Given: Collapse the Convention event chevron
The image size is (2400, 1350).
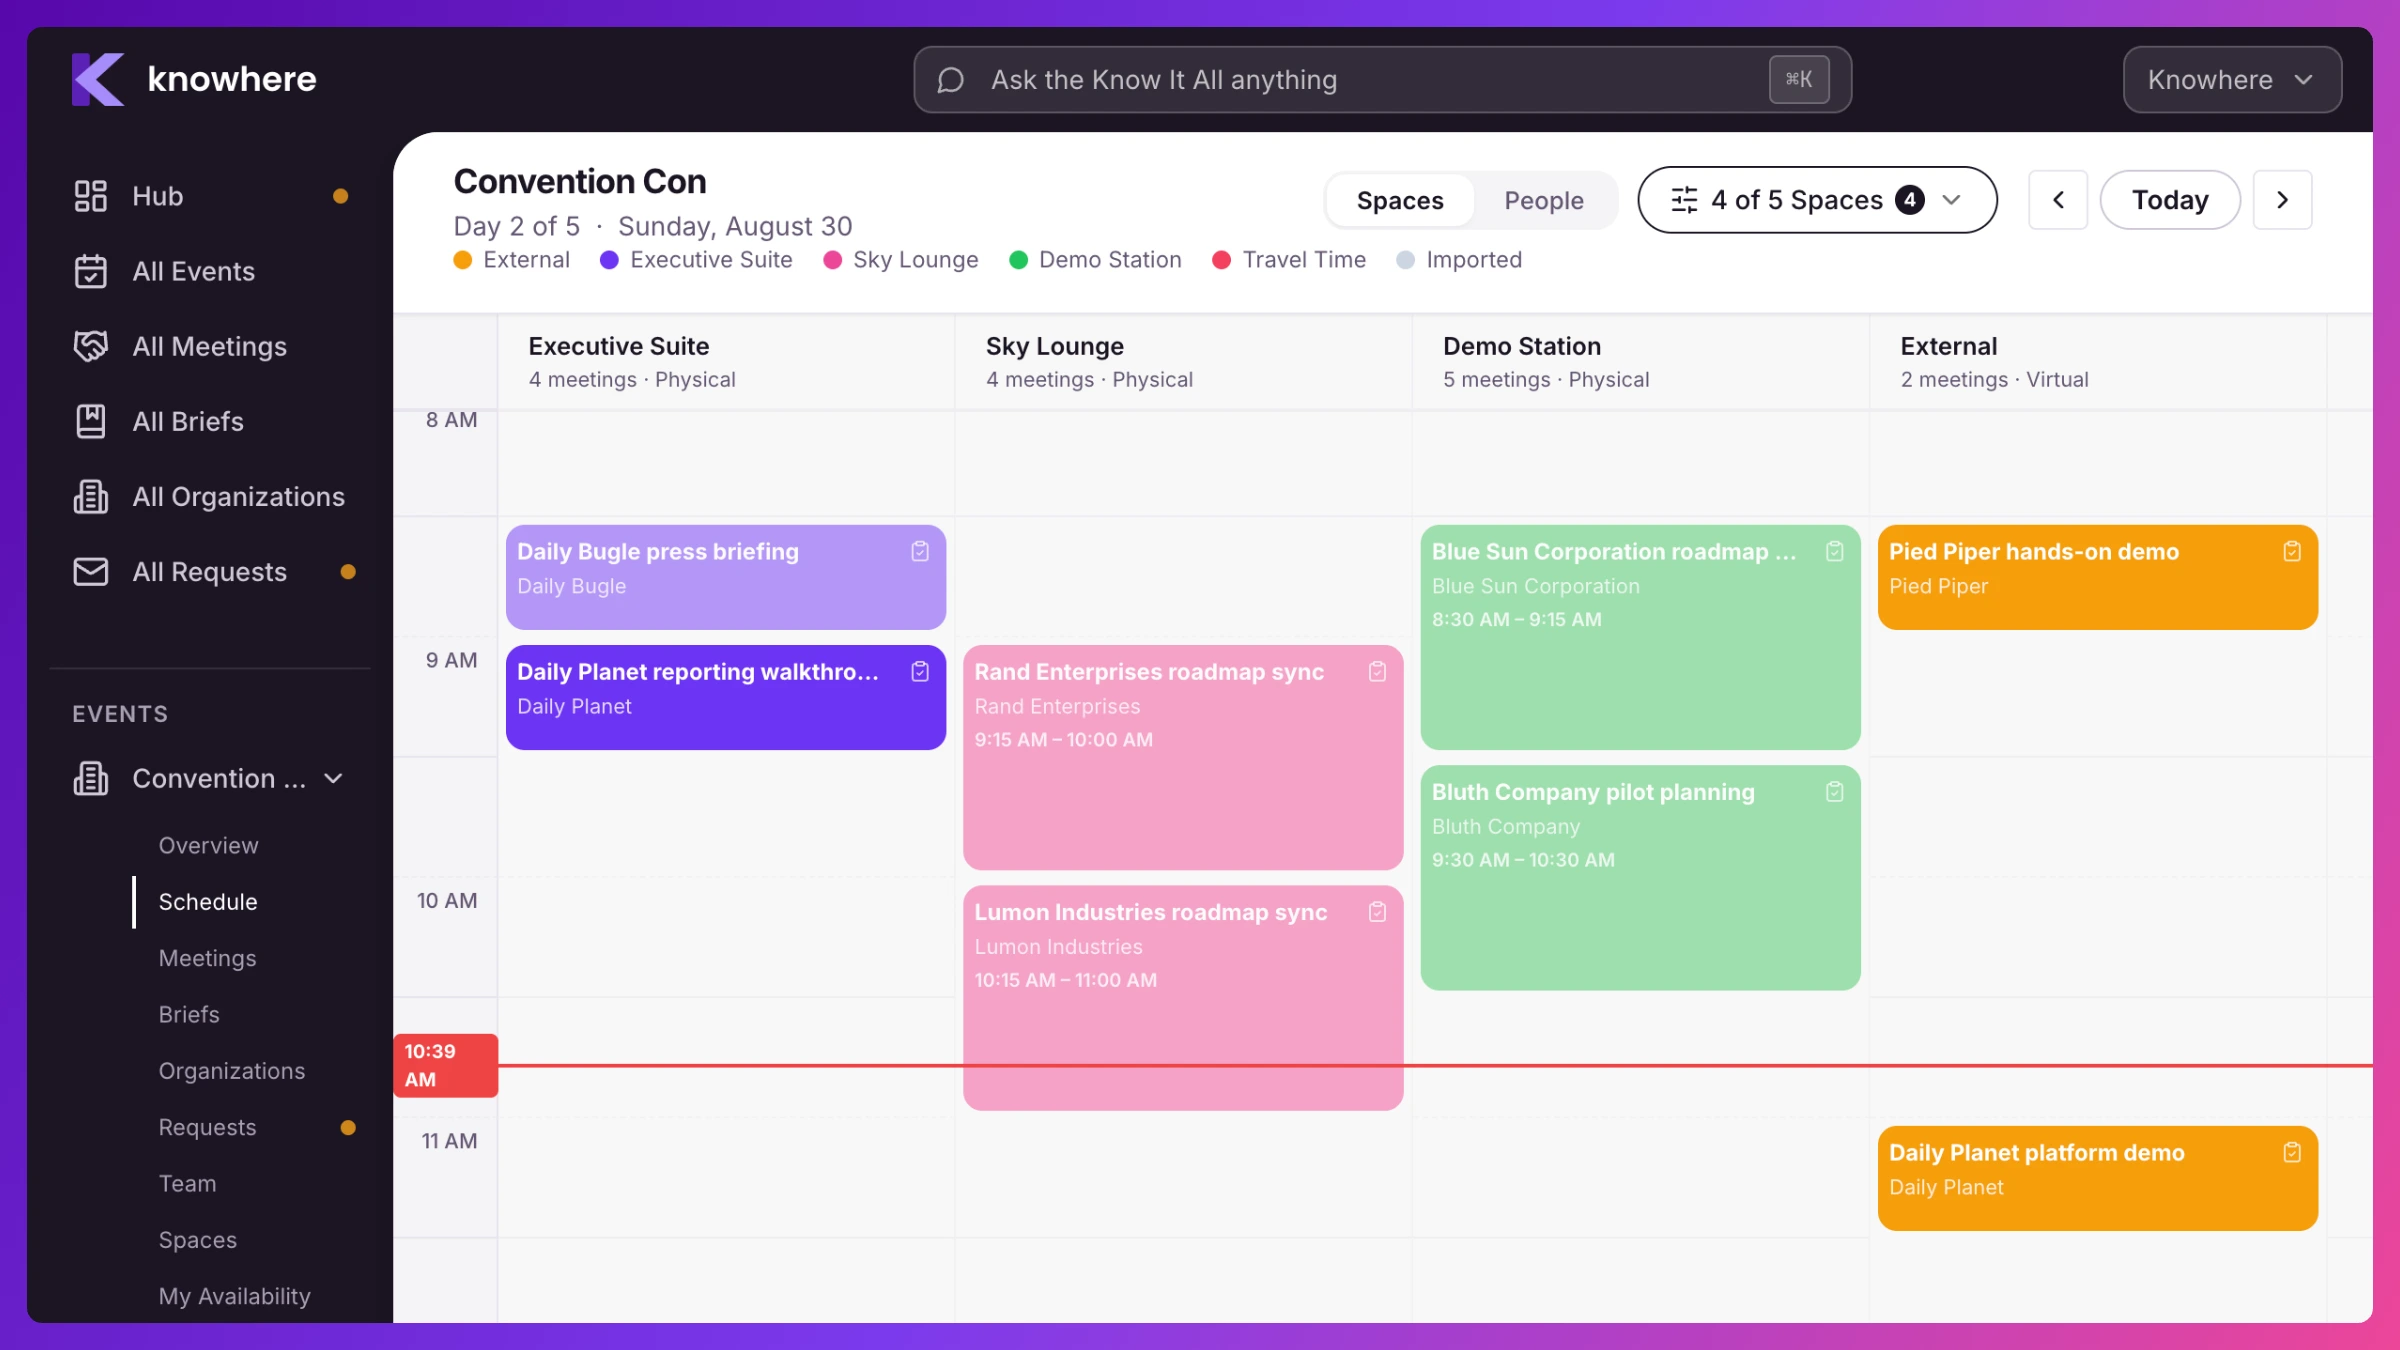Looking at the screenshot, I should 334,778.
